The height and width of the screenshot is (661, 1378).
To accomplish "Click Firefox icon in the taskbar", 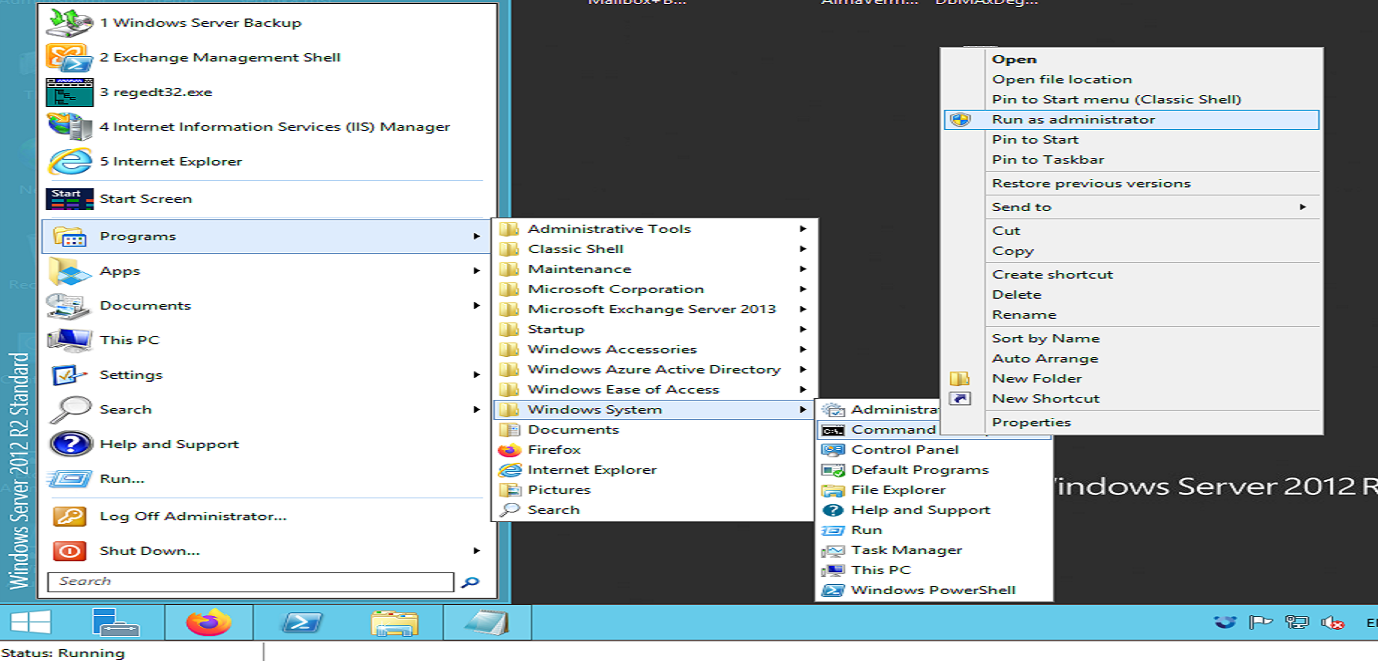I will 208,623.
